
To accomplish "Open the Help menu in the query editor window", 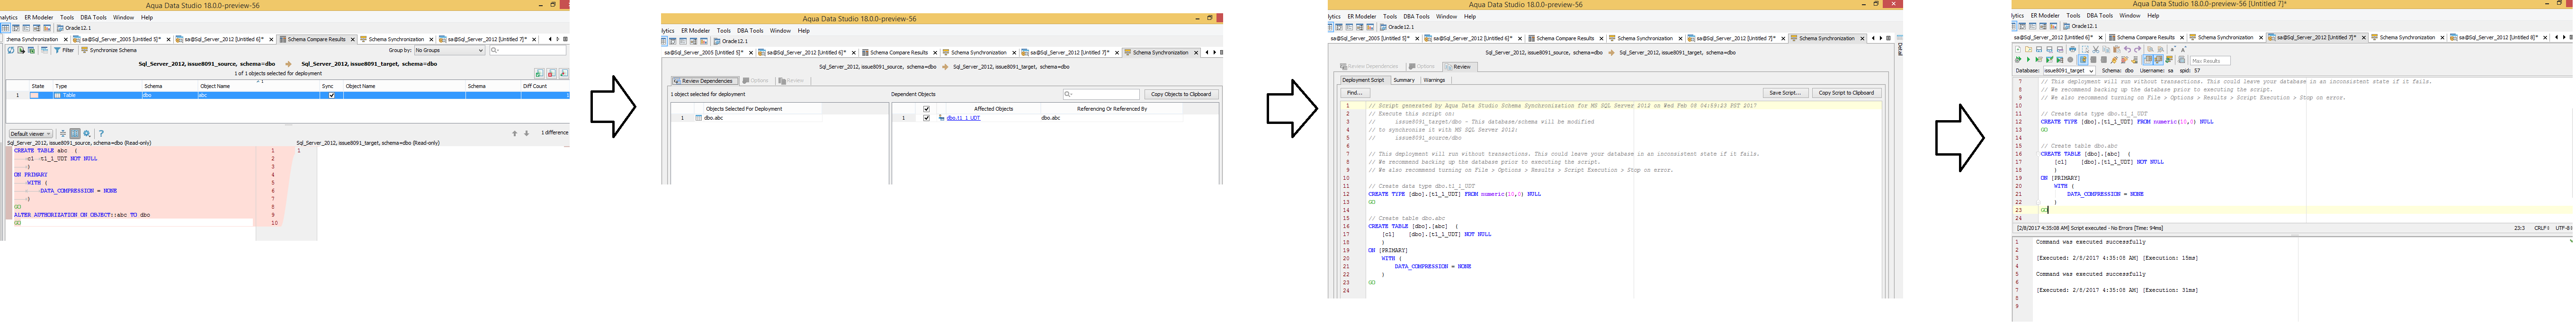I will 2153,16.
